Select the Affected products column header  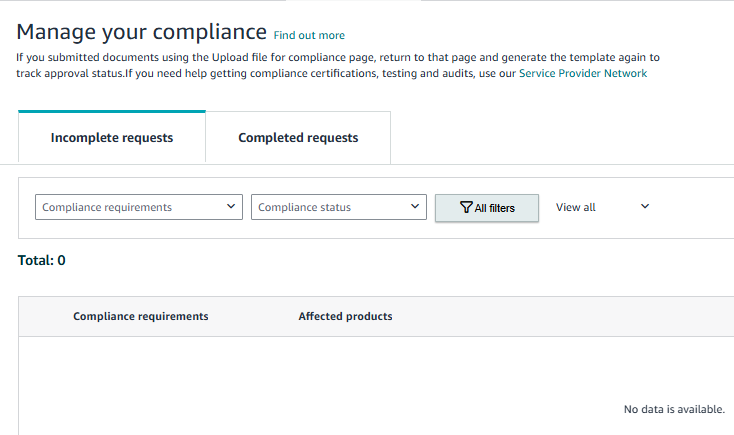[345, 316]
